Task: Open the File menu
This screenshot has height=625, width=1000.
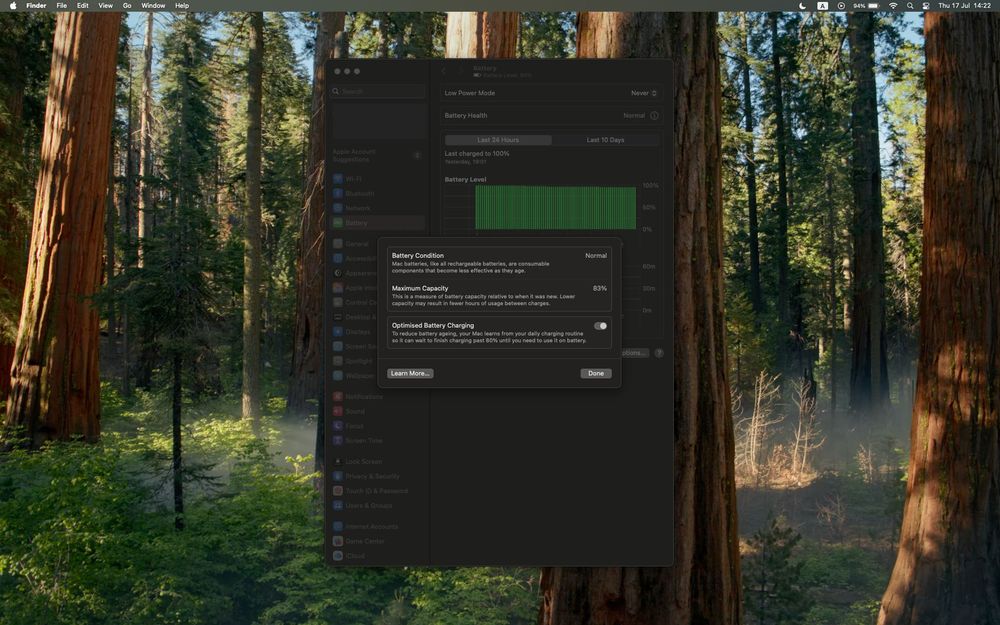Action: click(61, 6)
